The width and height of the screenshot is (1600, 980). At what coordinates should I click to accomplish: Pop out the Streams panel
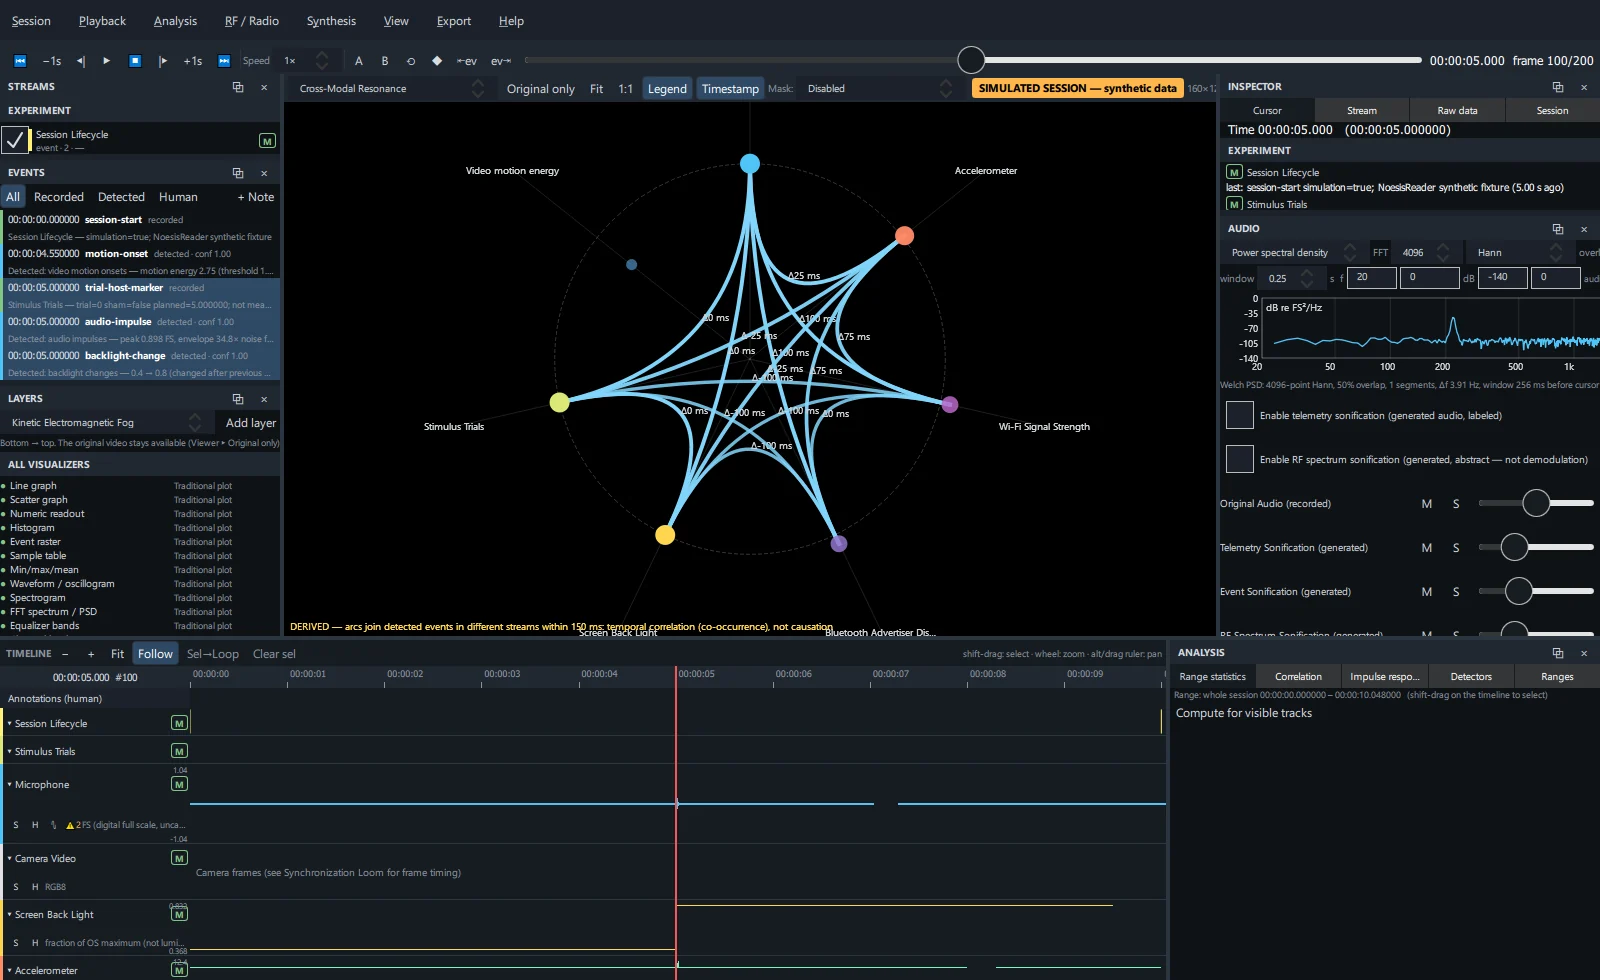pyautogui.click(x=238, y=87)
